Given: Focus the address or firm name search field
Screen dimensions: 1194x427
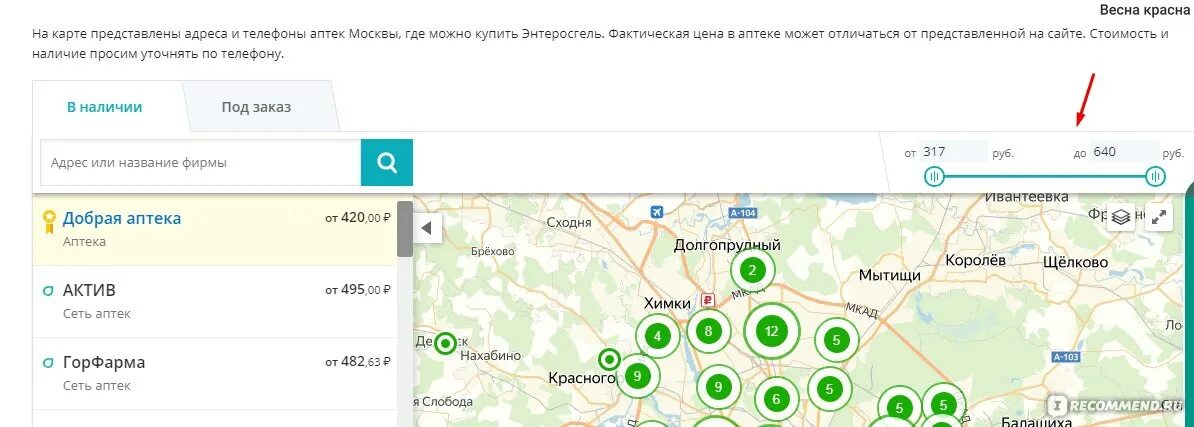Looking at the screenshot, I should [x=200, y=162].
